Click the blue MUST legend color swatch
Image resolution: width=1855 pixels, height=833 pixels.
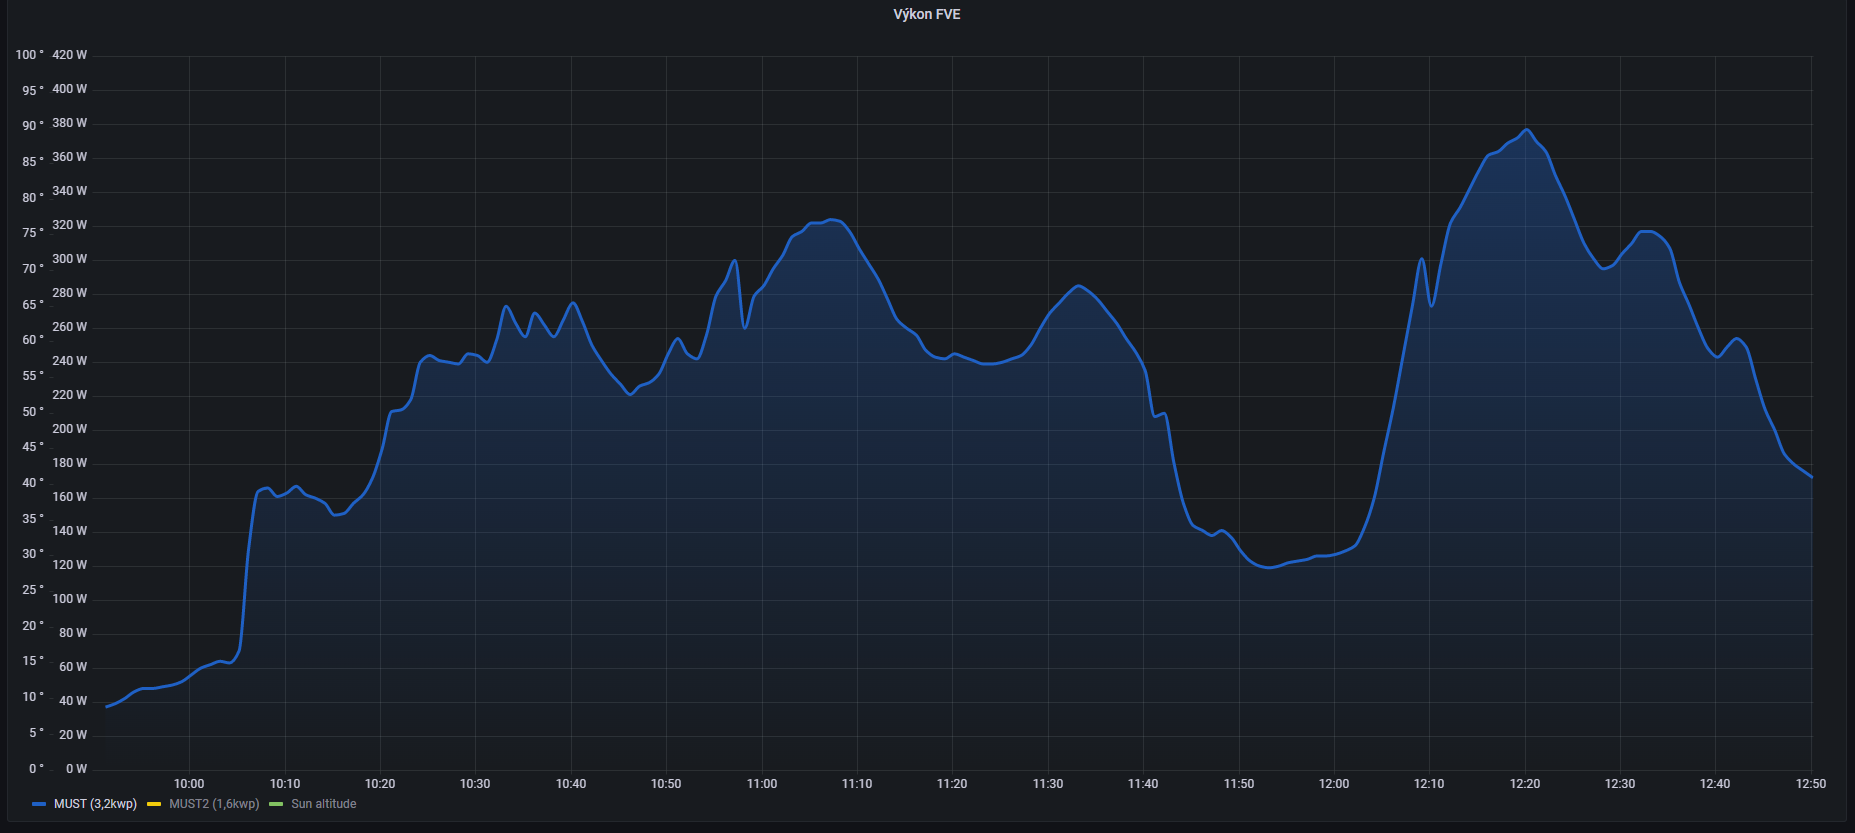(x=39, y=804)
